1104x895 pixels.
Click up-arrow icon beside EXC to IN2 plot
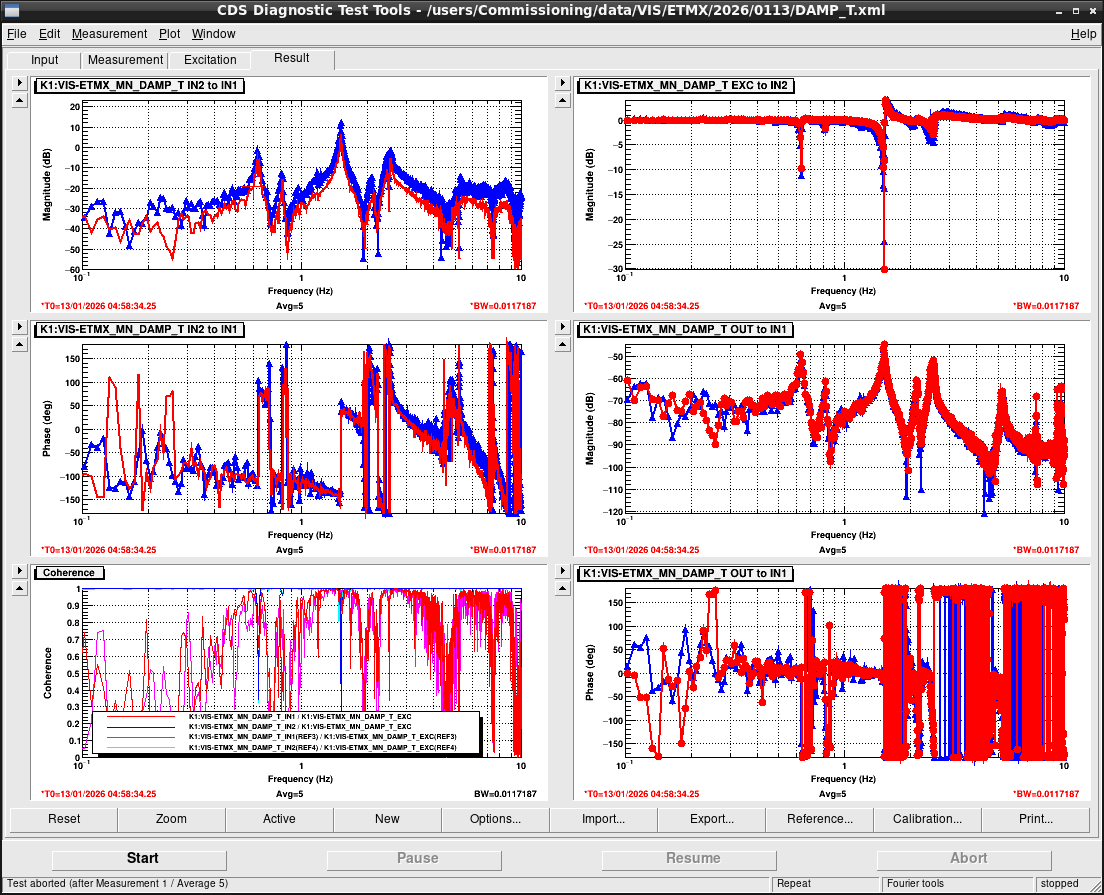pos(563,101)
